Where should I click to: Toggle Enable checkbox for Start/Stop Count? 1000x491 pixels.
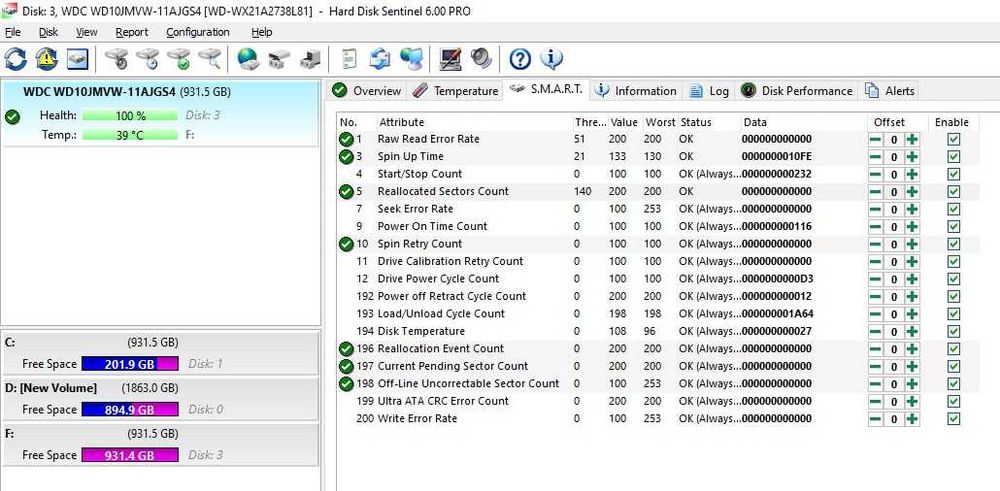[x=953, y=174]
